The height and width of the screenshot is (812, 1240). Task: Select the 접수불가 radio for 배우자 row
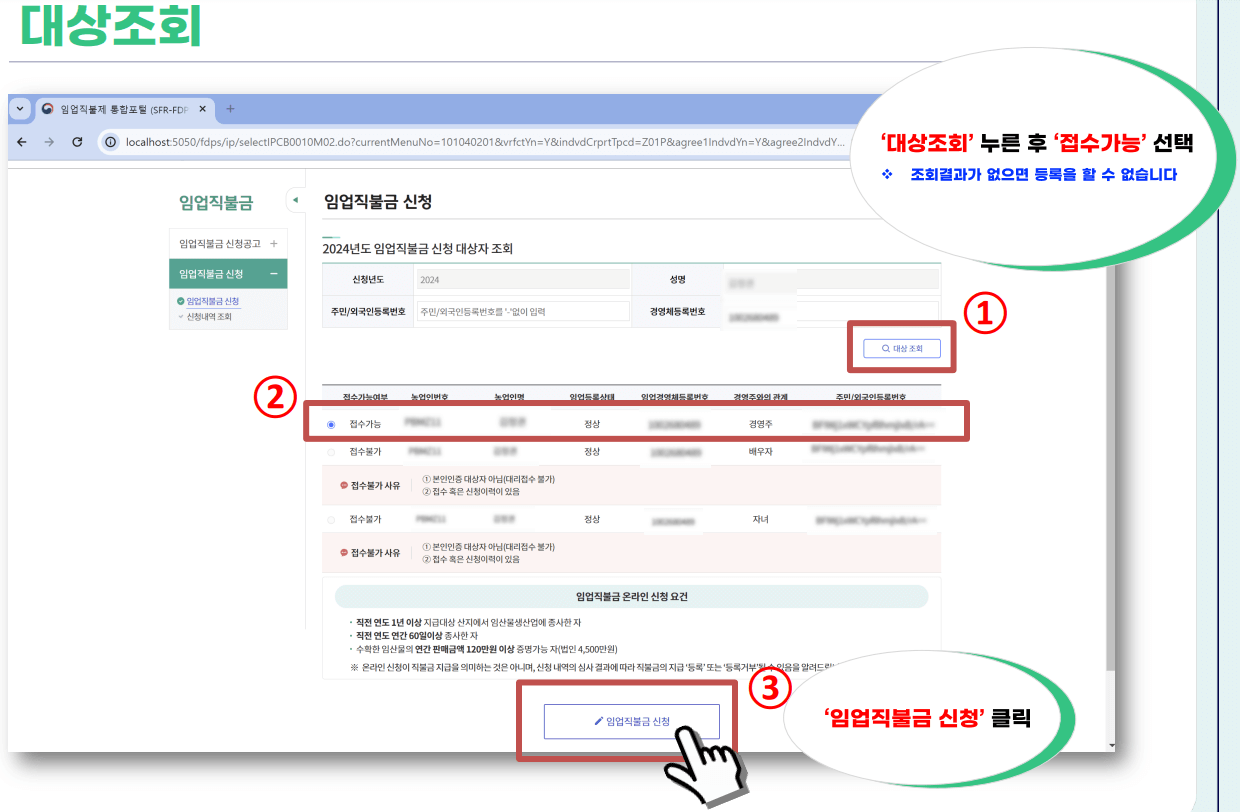pyautogui.click(x=330, y=451)
